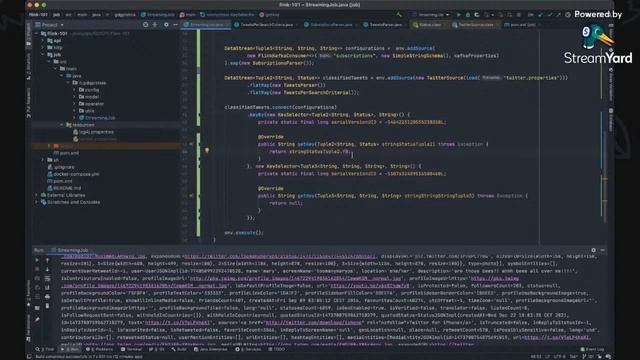Screen dimensions: 640x360
Task: Select log4j.properties in project tree
Action: click(x=93, y=132)
